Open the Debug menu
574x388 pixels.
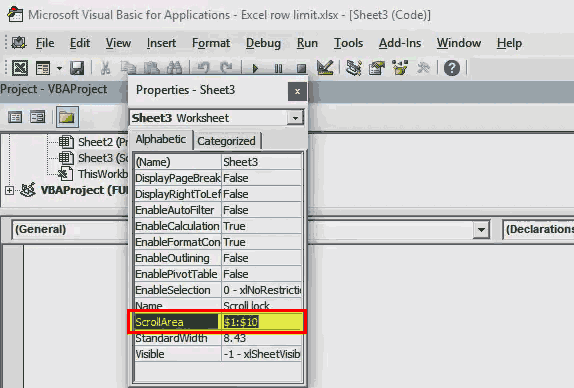[x=263, y=43]
